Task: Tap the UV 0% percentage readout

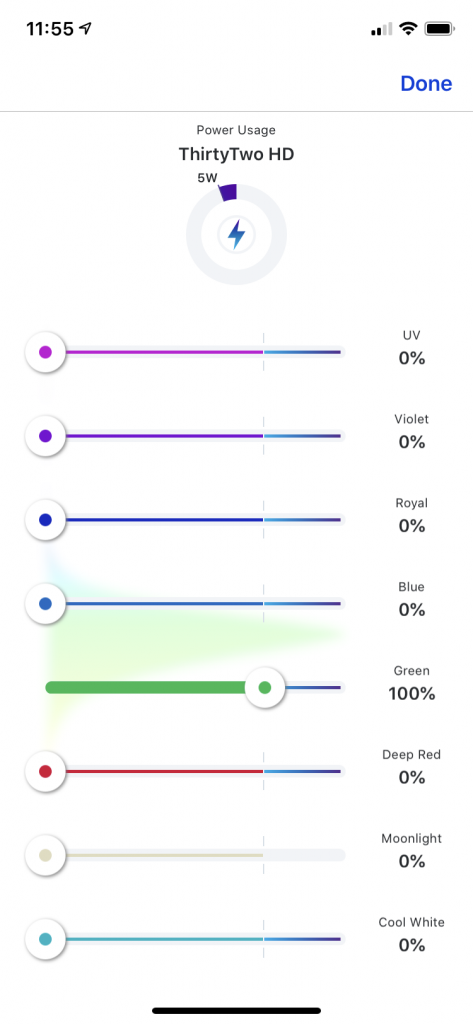Action: pyautogui.click(x=412, y=359)
